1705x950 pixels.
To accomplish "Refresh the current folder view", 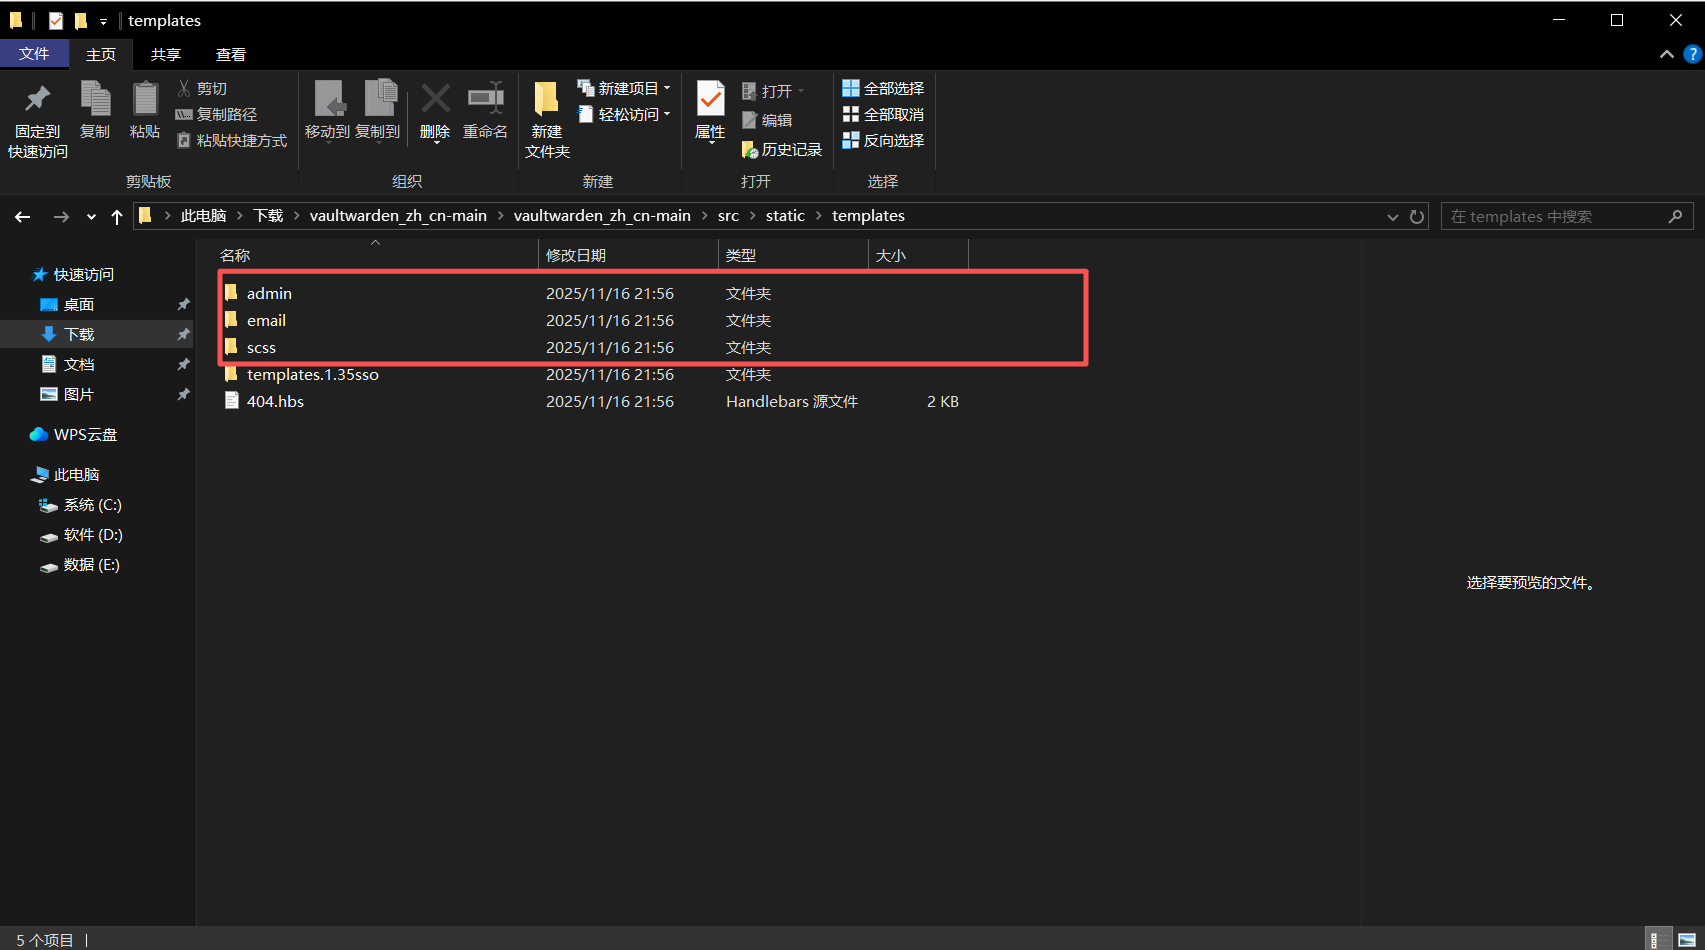I will pyautogui.click(x=1417, y=217).
